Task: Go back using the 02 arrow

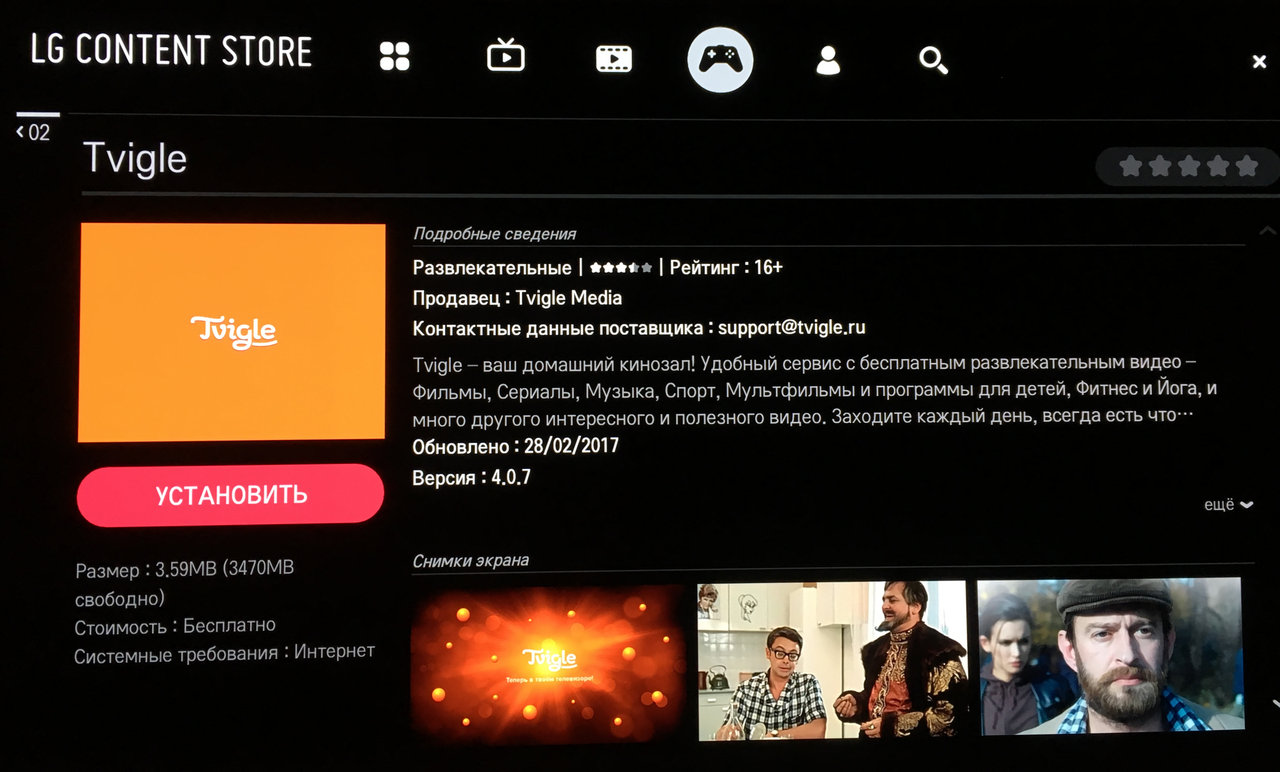Action: pyautogui.click(x=33, y=132)
